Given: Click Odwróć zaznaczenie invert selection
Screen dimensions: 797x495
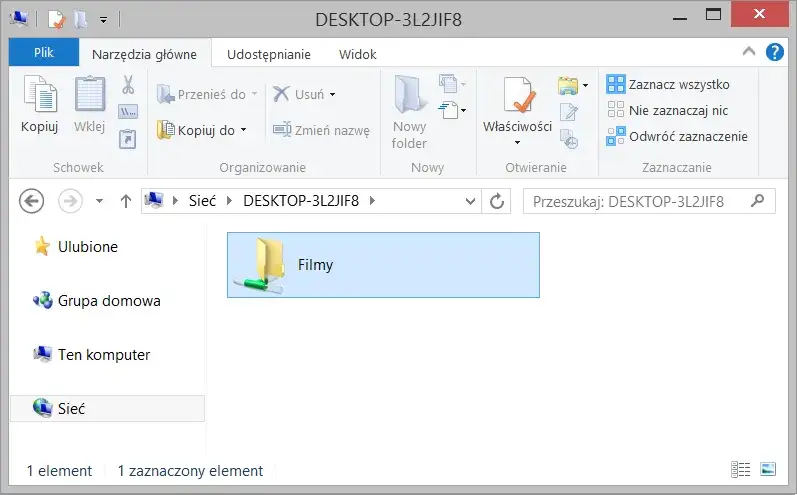Looking at the screenshot, I should point(677,136).
